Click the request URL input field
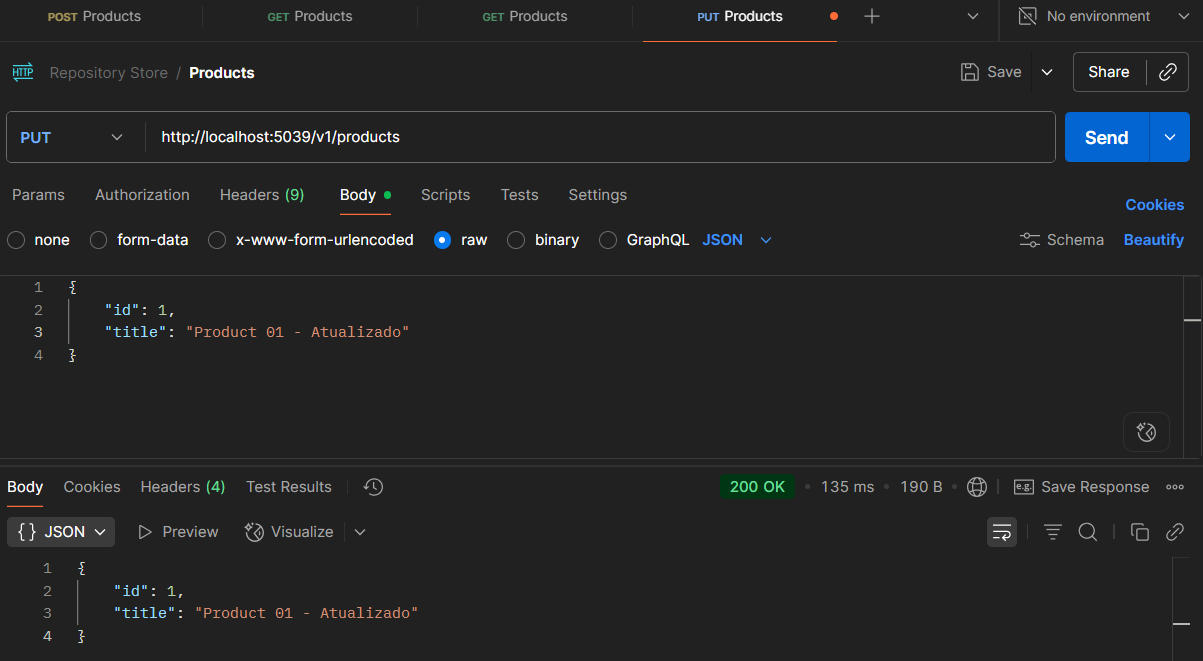 pyautogui.click(x=600, y=137)
